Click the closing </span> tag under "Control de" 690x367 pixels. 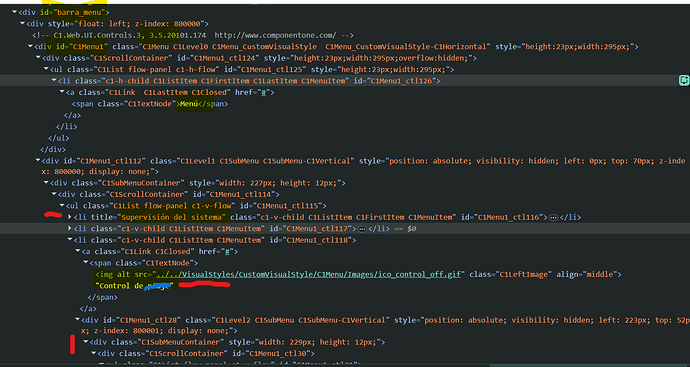(x=103, y=297)
